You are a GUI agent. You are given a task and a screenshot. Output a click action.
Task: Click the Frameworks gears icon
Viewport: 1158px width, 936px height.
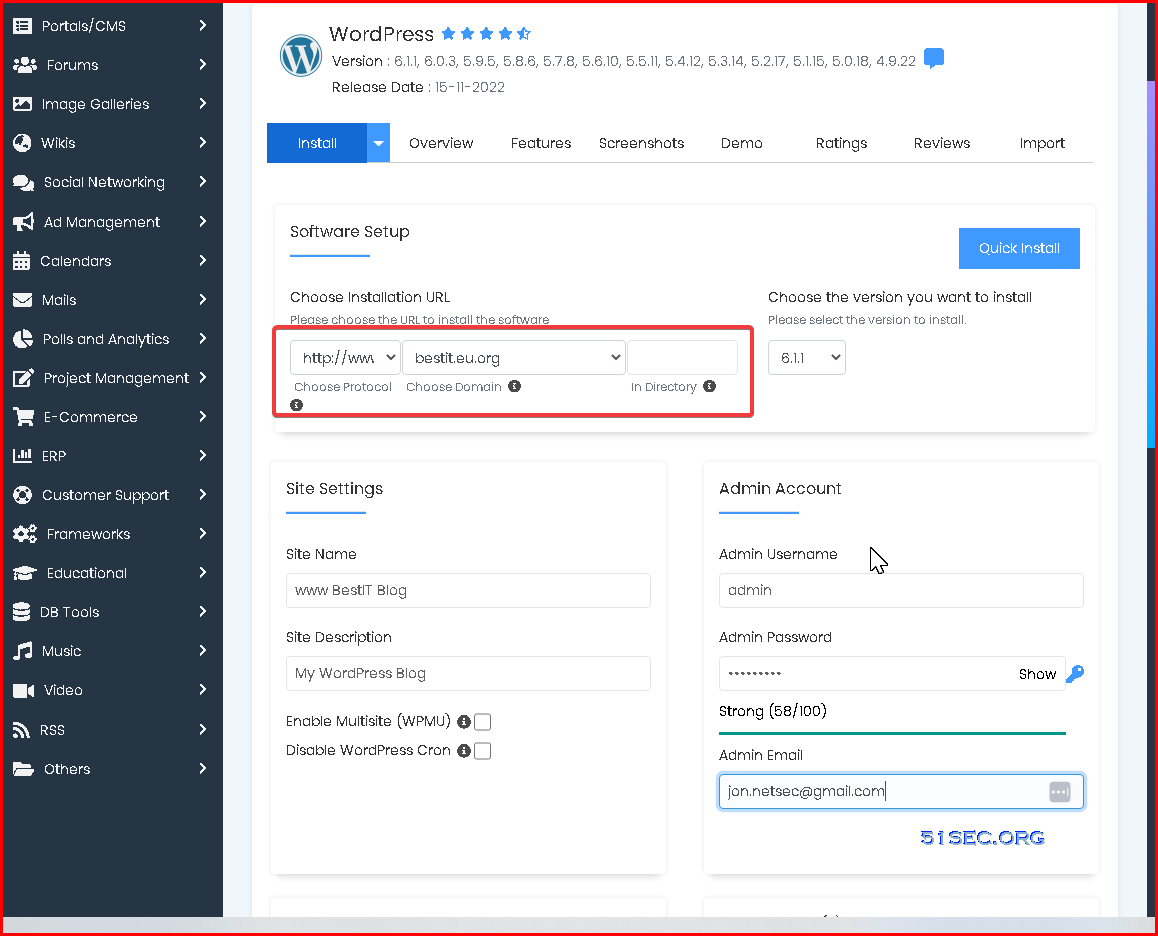tap(25, 534)
